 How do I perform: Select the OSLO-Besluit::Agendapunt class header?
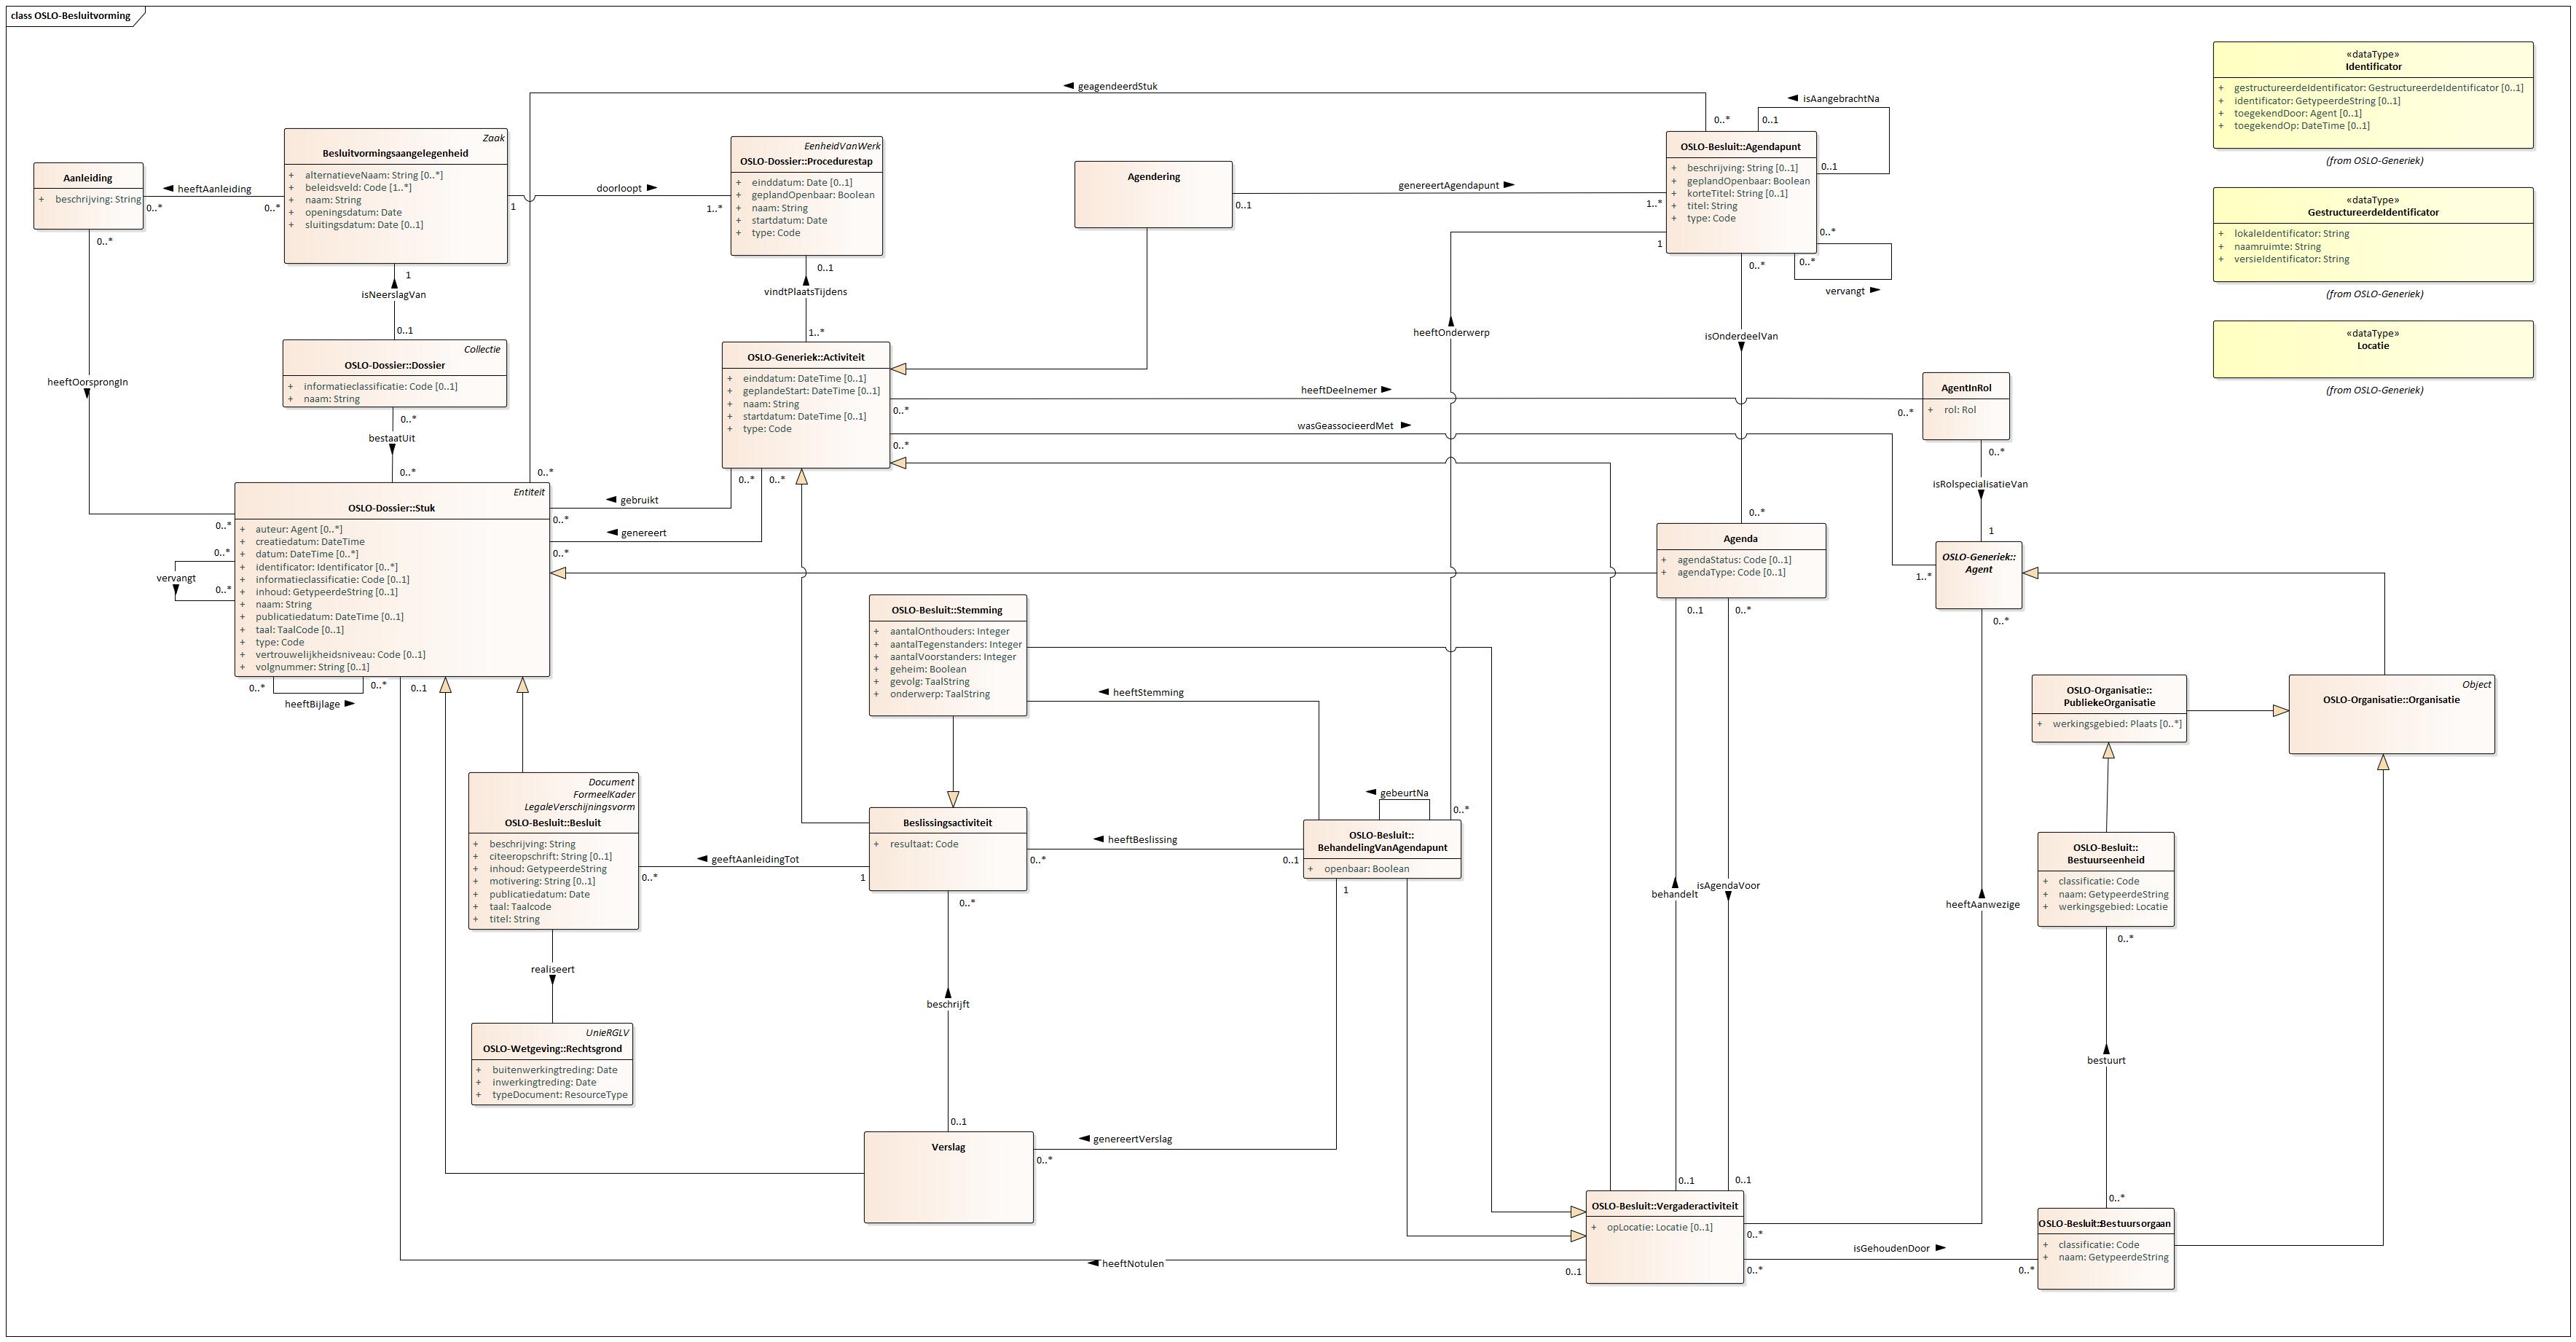pyautogui.click(x=1740, y=147)
